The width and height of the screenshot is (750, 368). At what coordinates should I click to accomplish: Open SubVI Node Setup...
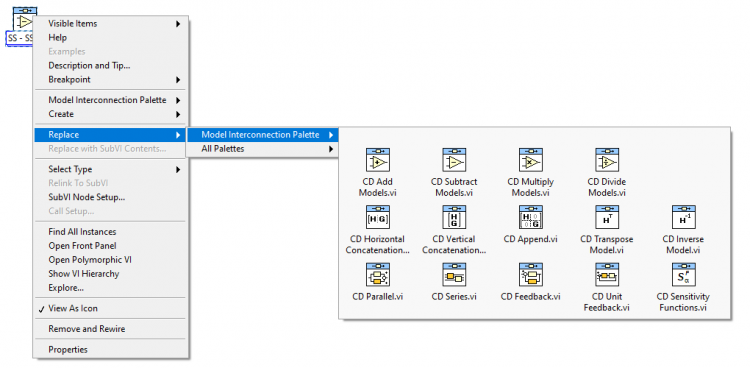click(110, 197)
